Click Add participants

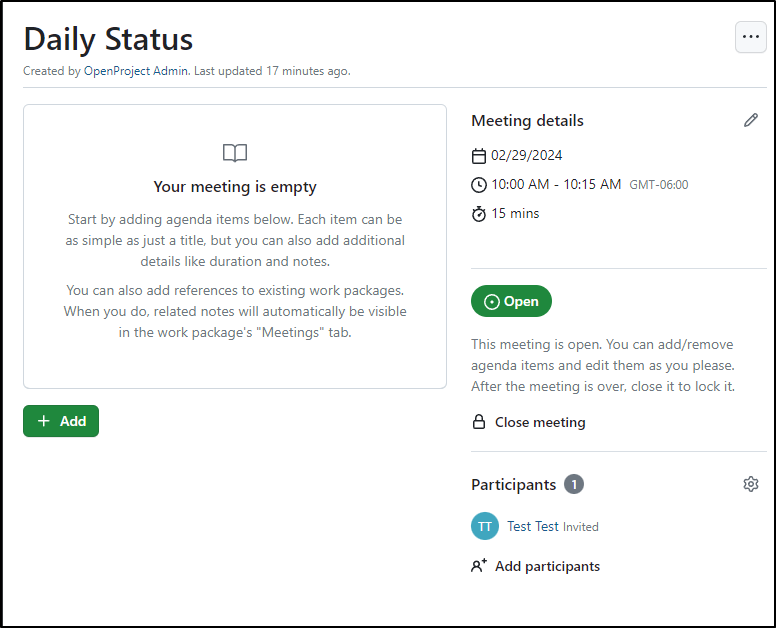click(x=547, y=566)
